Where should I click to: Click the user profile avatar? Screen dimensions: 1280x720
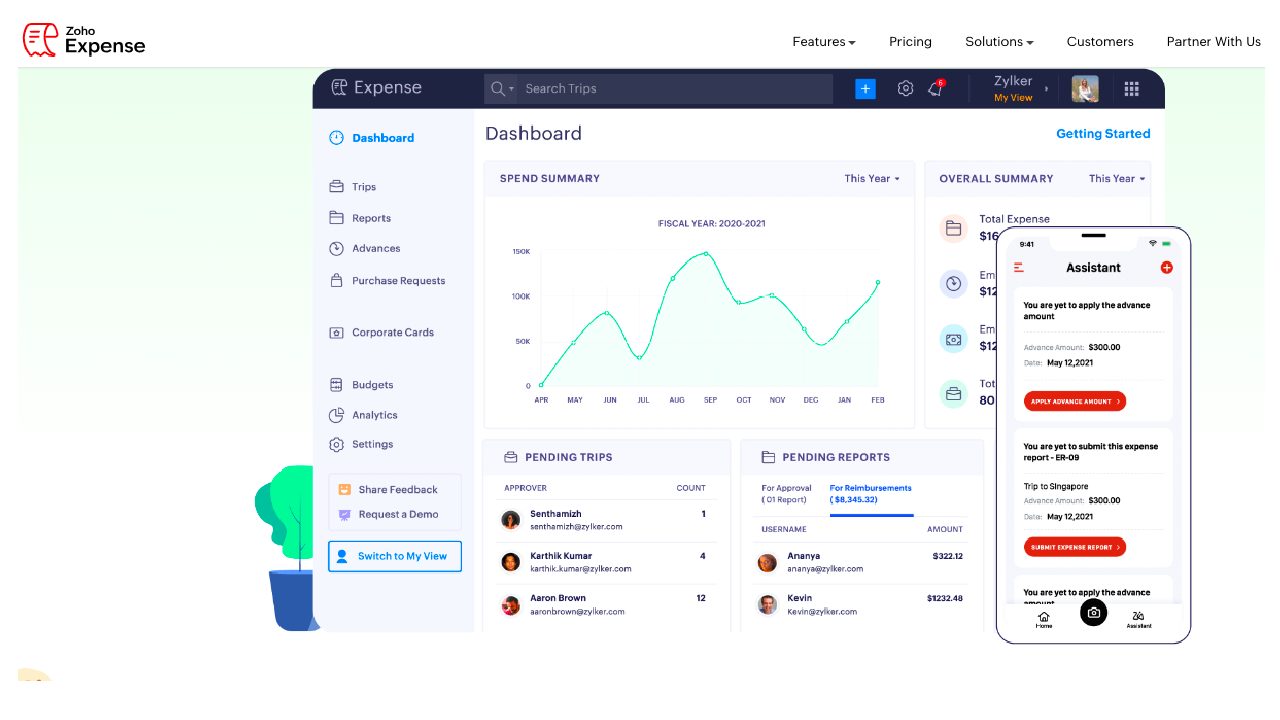(1085, 89)
